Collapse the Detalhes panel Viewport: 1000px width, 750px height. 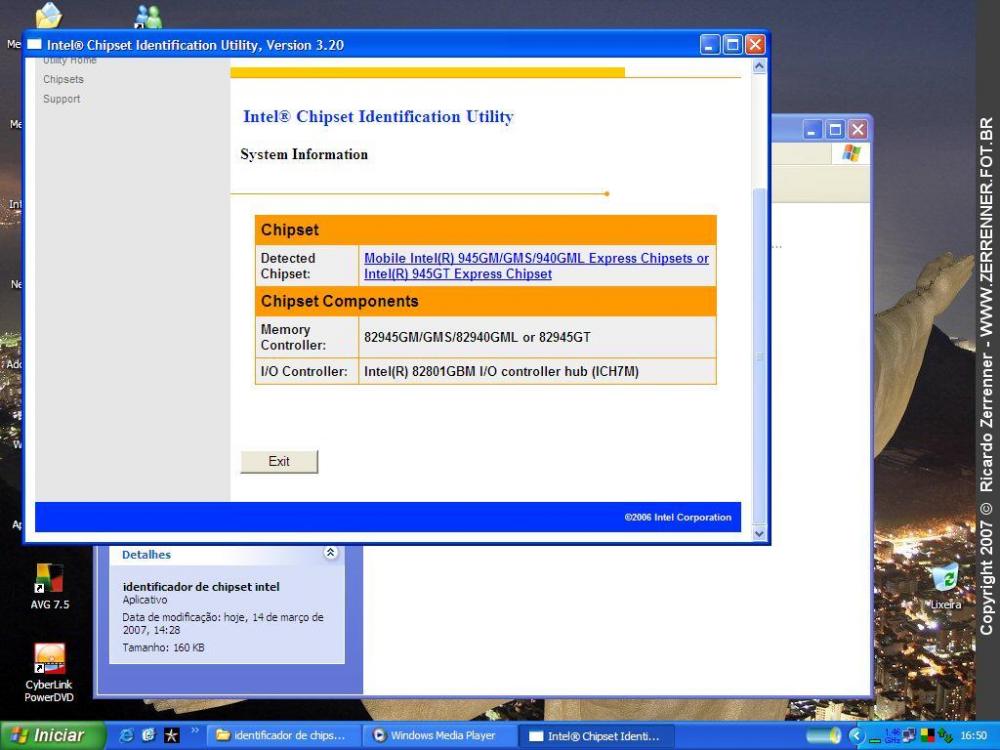331,553
